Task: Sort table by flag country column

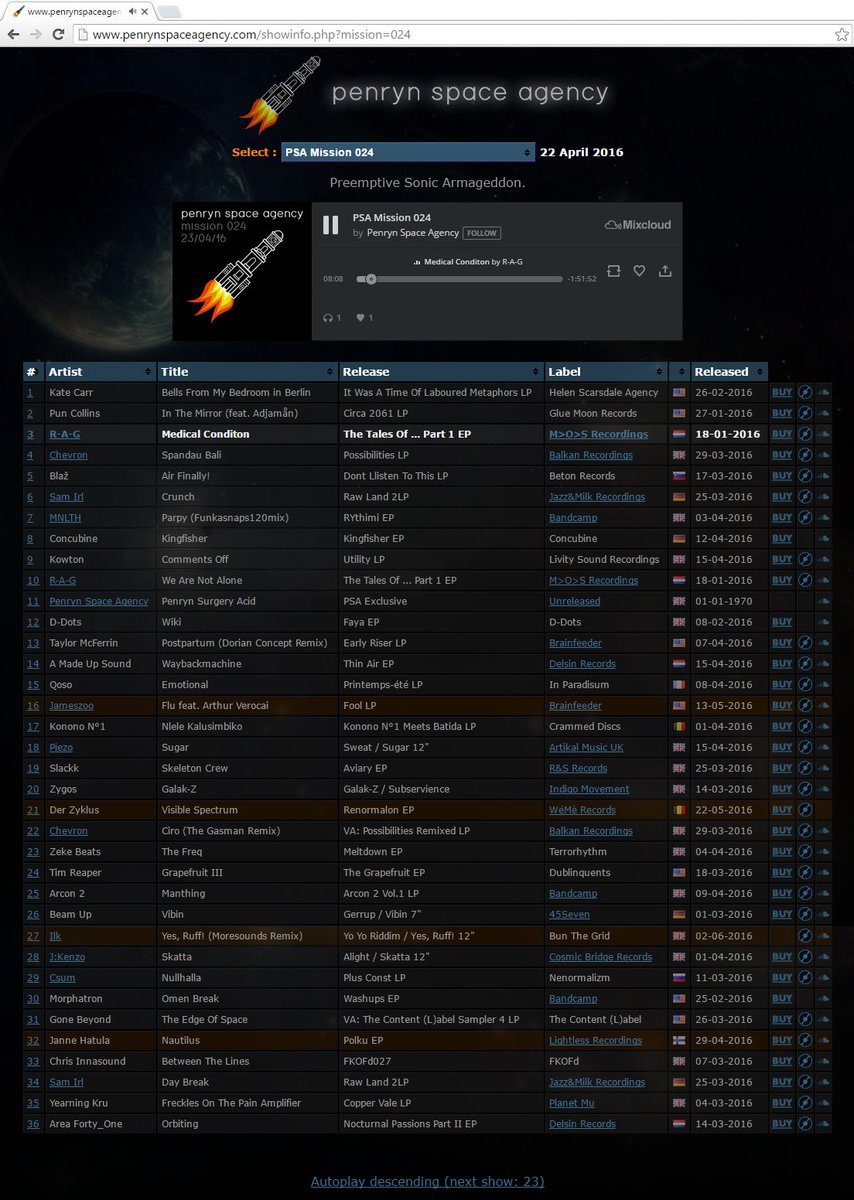Action: coord(679,371)
